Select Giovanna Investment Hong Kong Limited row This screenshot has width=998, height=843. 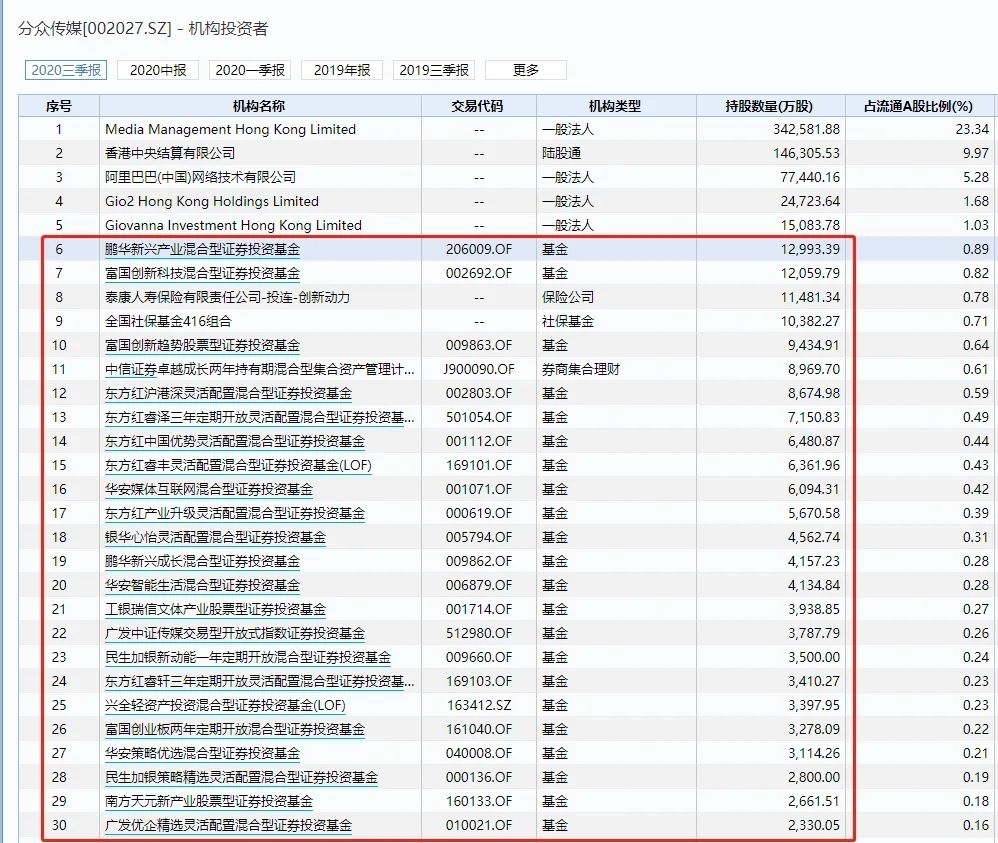(x=506, y=225)
